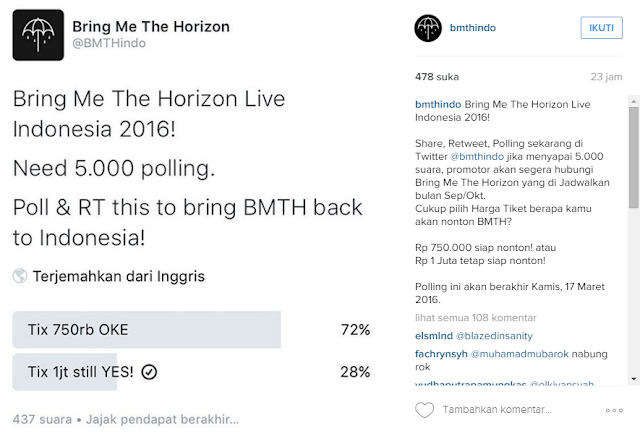The height and width of the screenshot is (434, 640).
Task: Select poll option Tix 750rb OKE
Action: point(191,330)
